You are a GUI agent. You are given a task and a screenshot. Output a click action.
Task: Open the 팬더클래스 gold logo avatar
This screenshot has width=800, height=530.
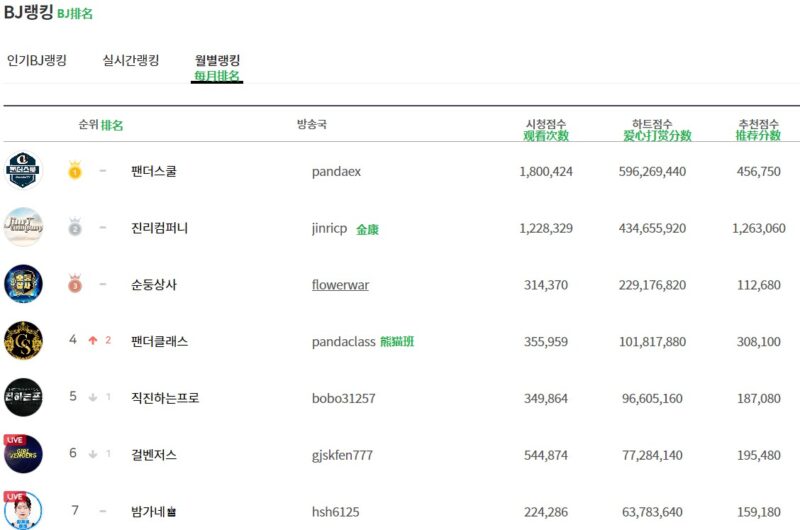click(x=24, y=341)
